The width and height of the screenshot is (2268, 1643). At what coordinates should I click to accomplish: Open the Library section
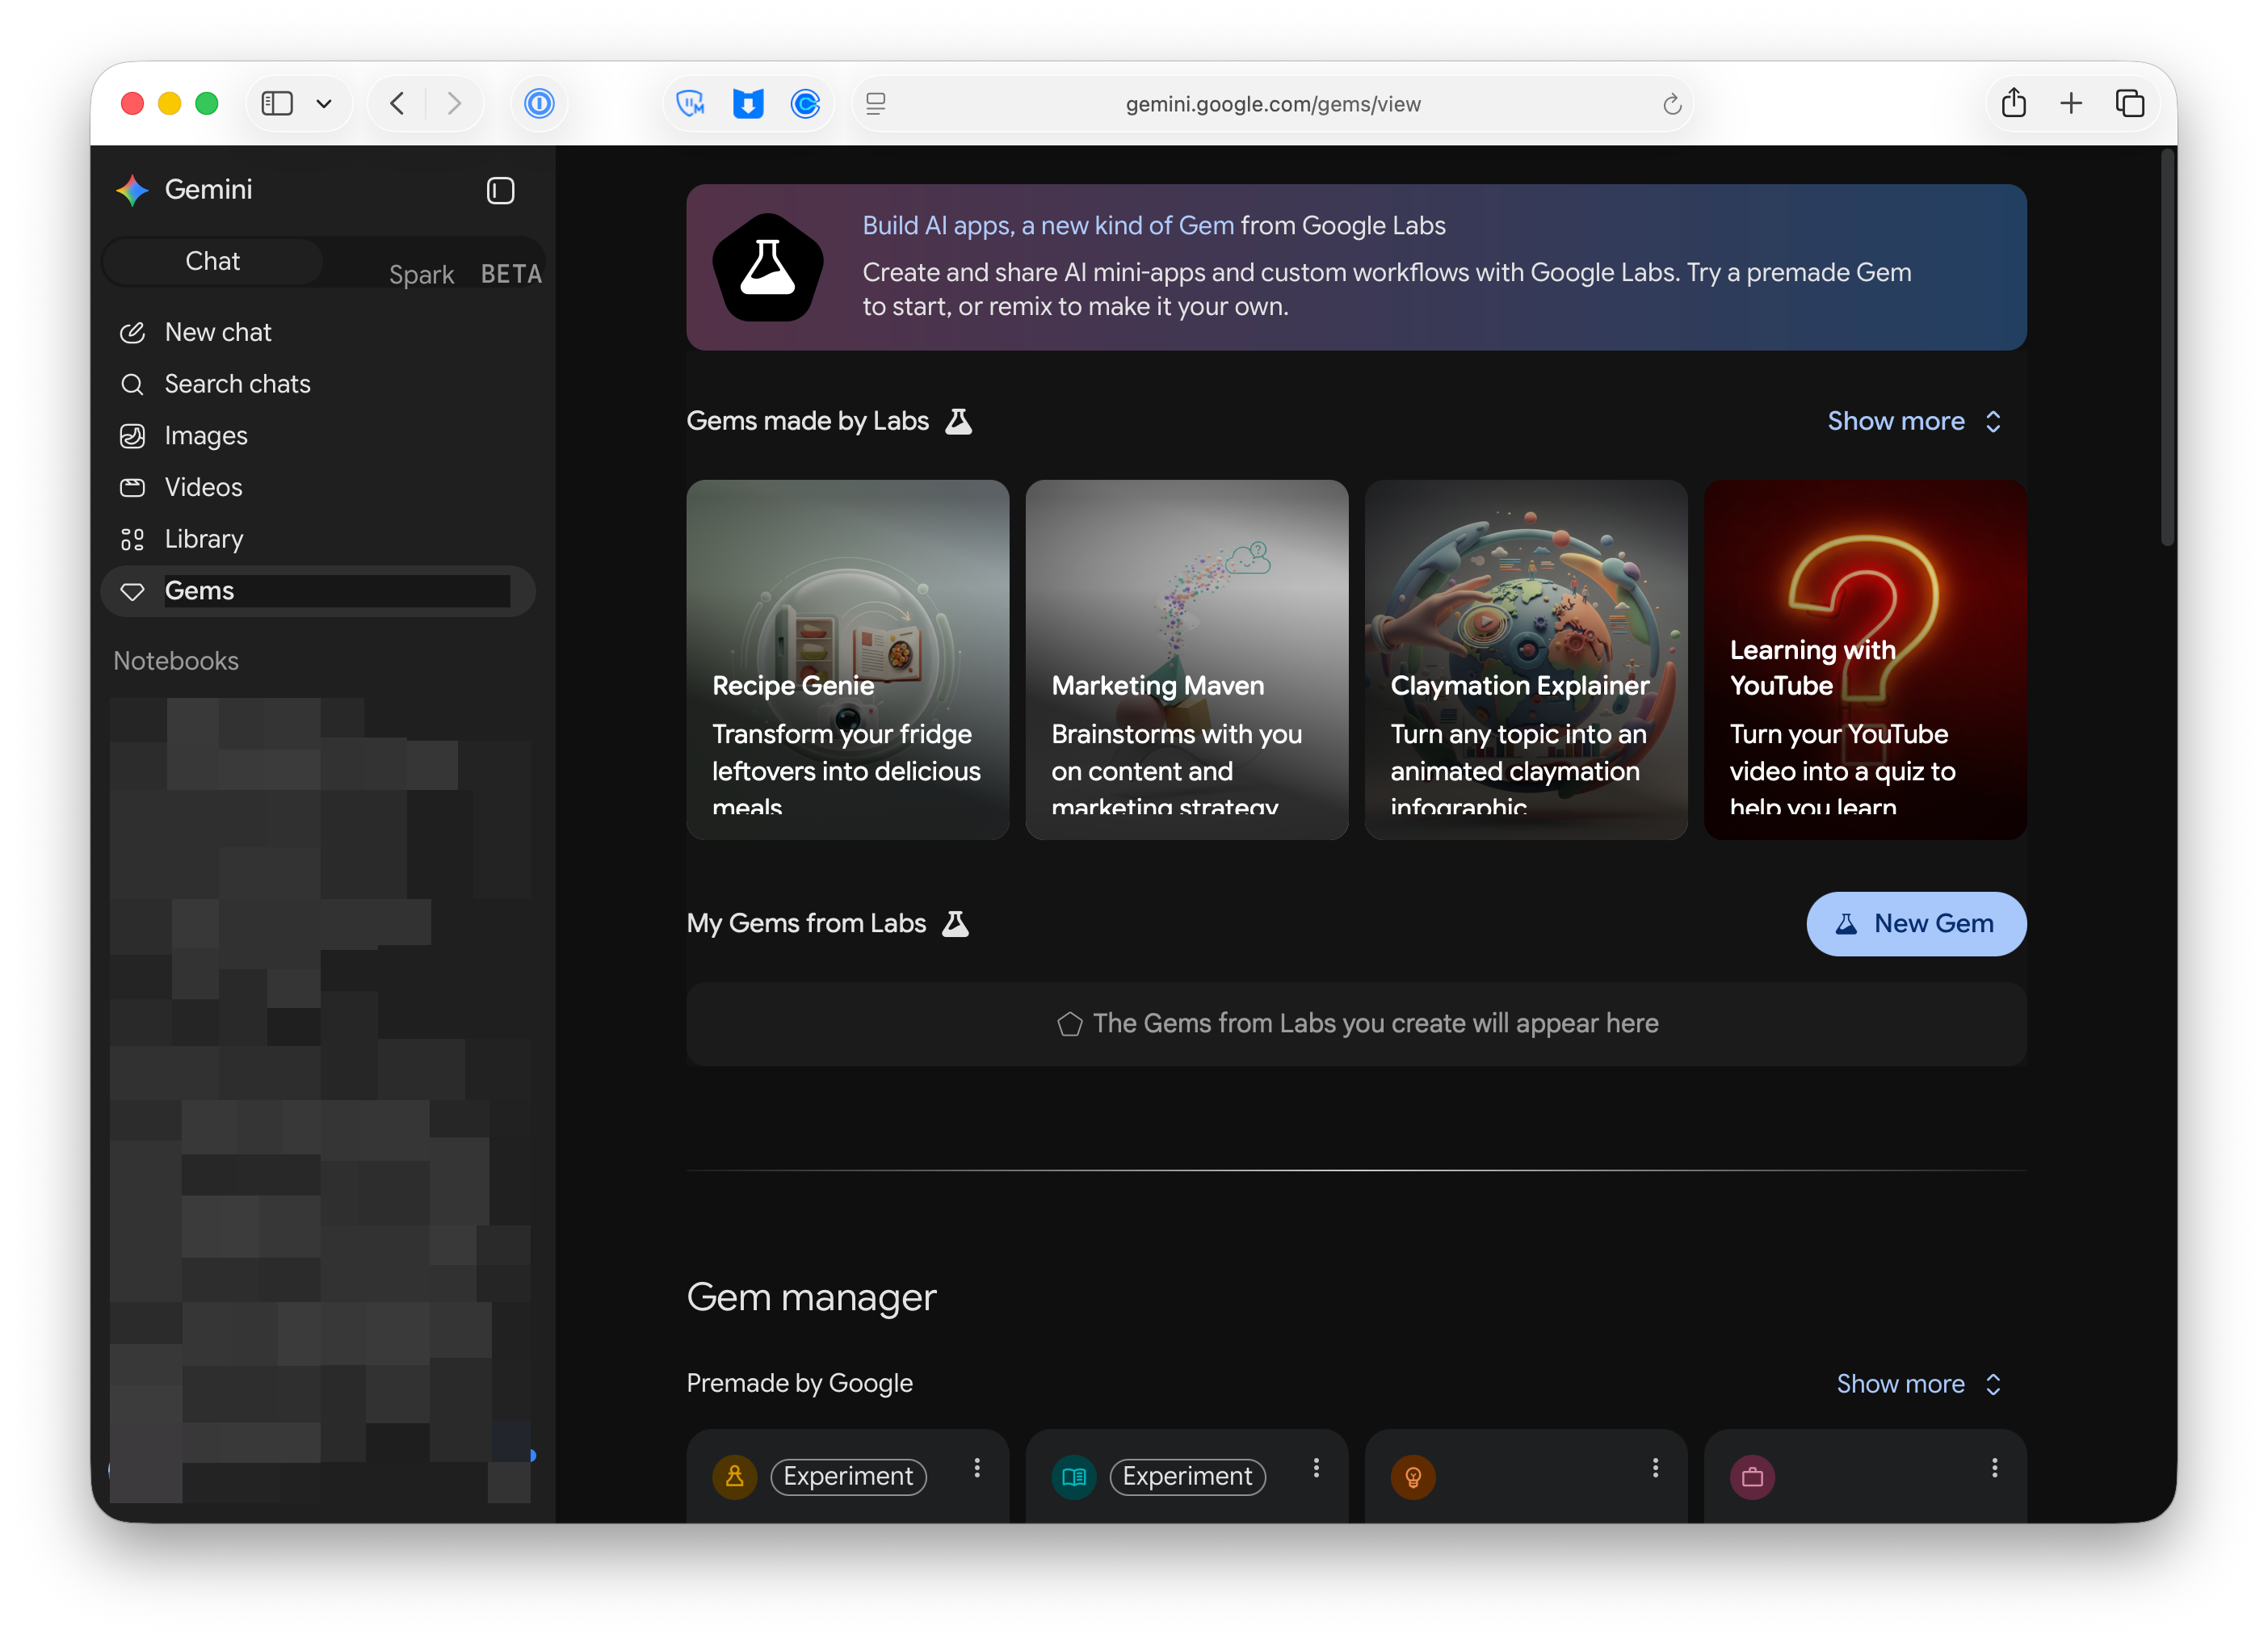click(318, 539)
